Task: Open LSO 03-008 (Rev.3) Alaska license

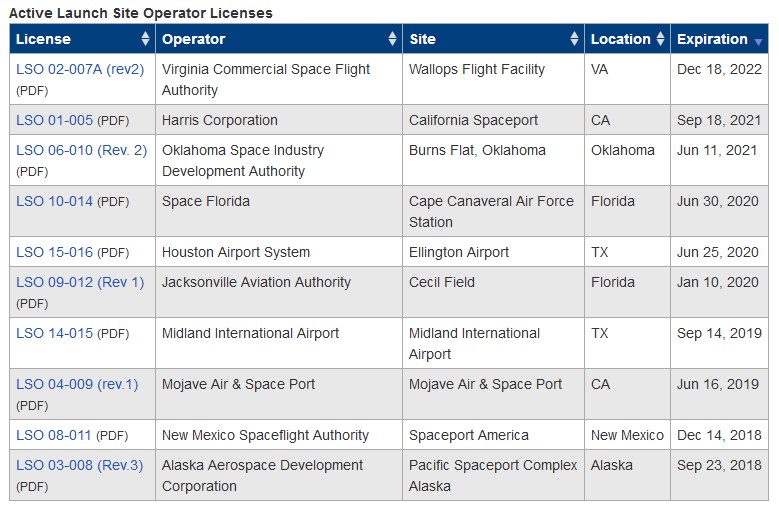Action: (79, 465)
